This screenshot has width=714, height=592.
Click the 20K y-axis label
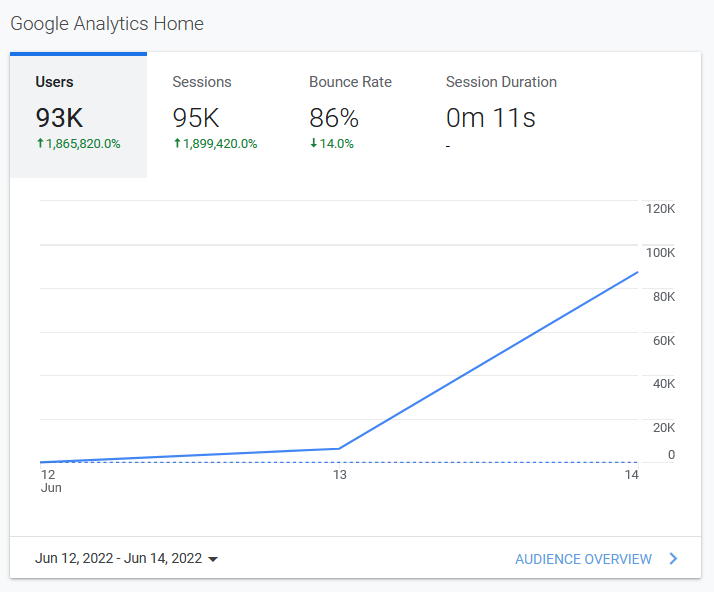tap(664, 428)
